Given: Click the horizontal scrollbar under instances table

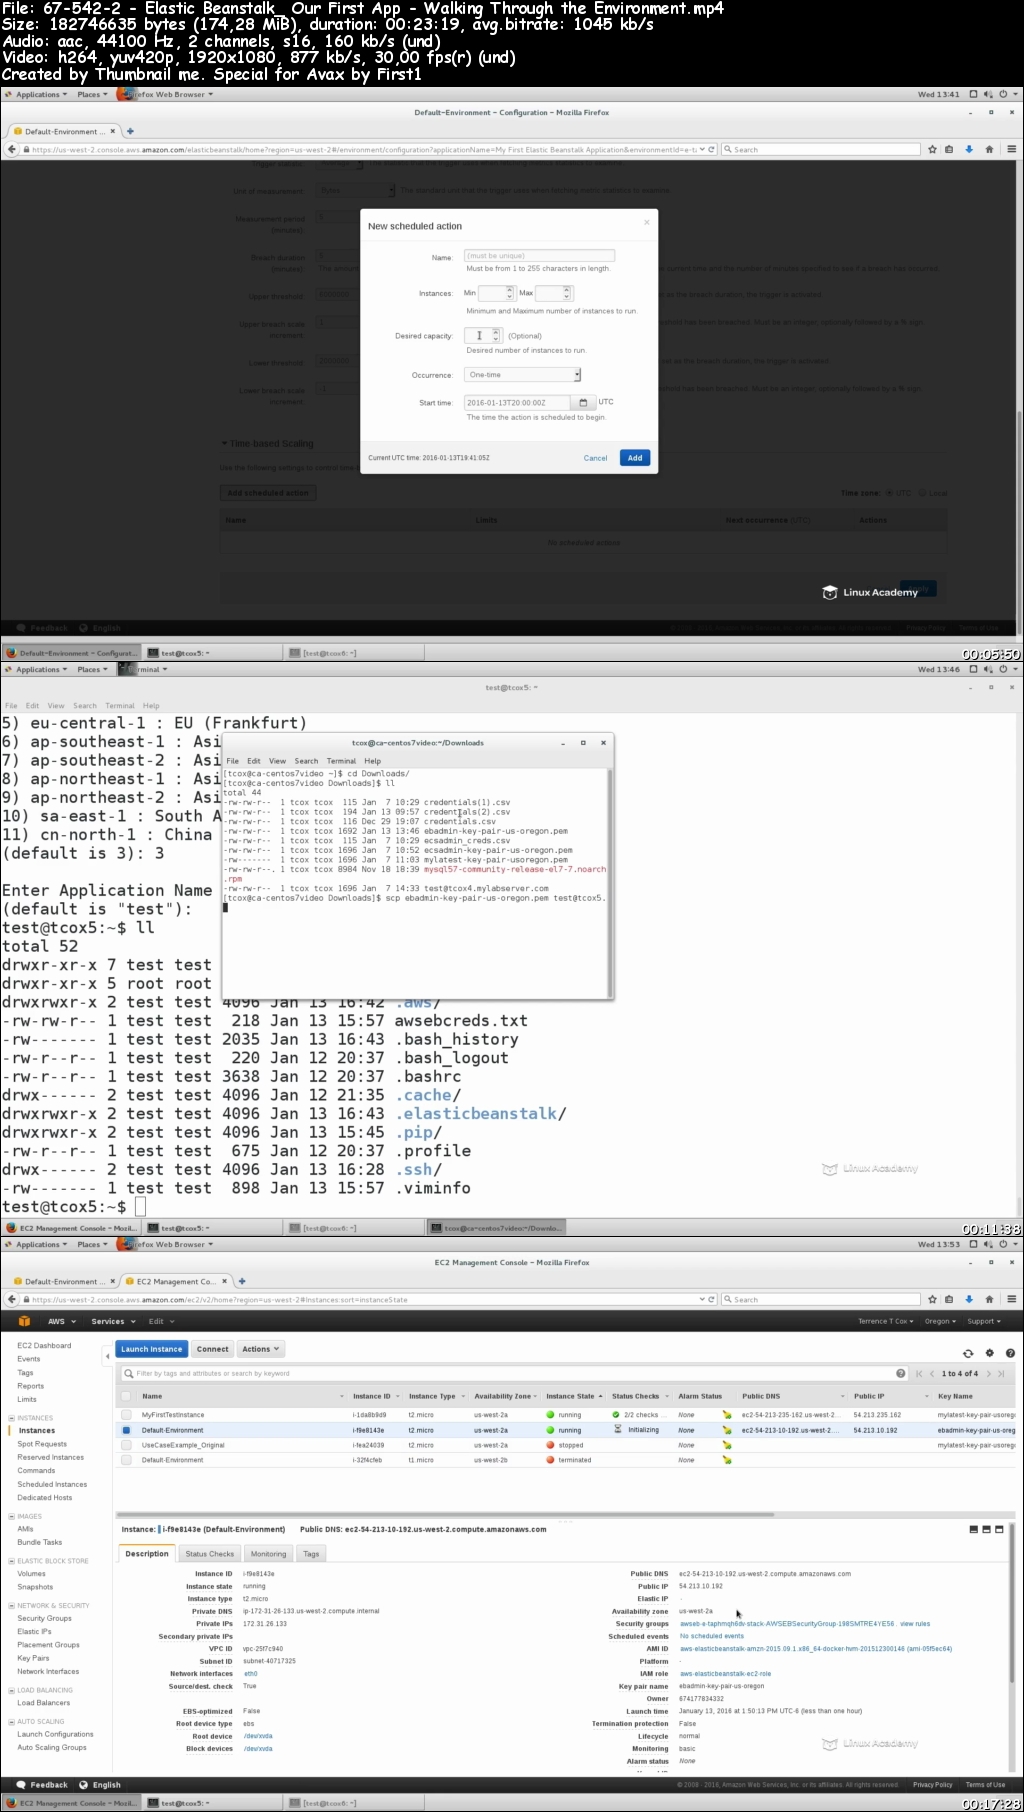Looking at the screenshot, I should 445,1515.
